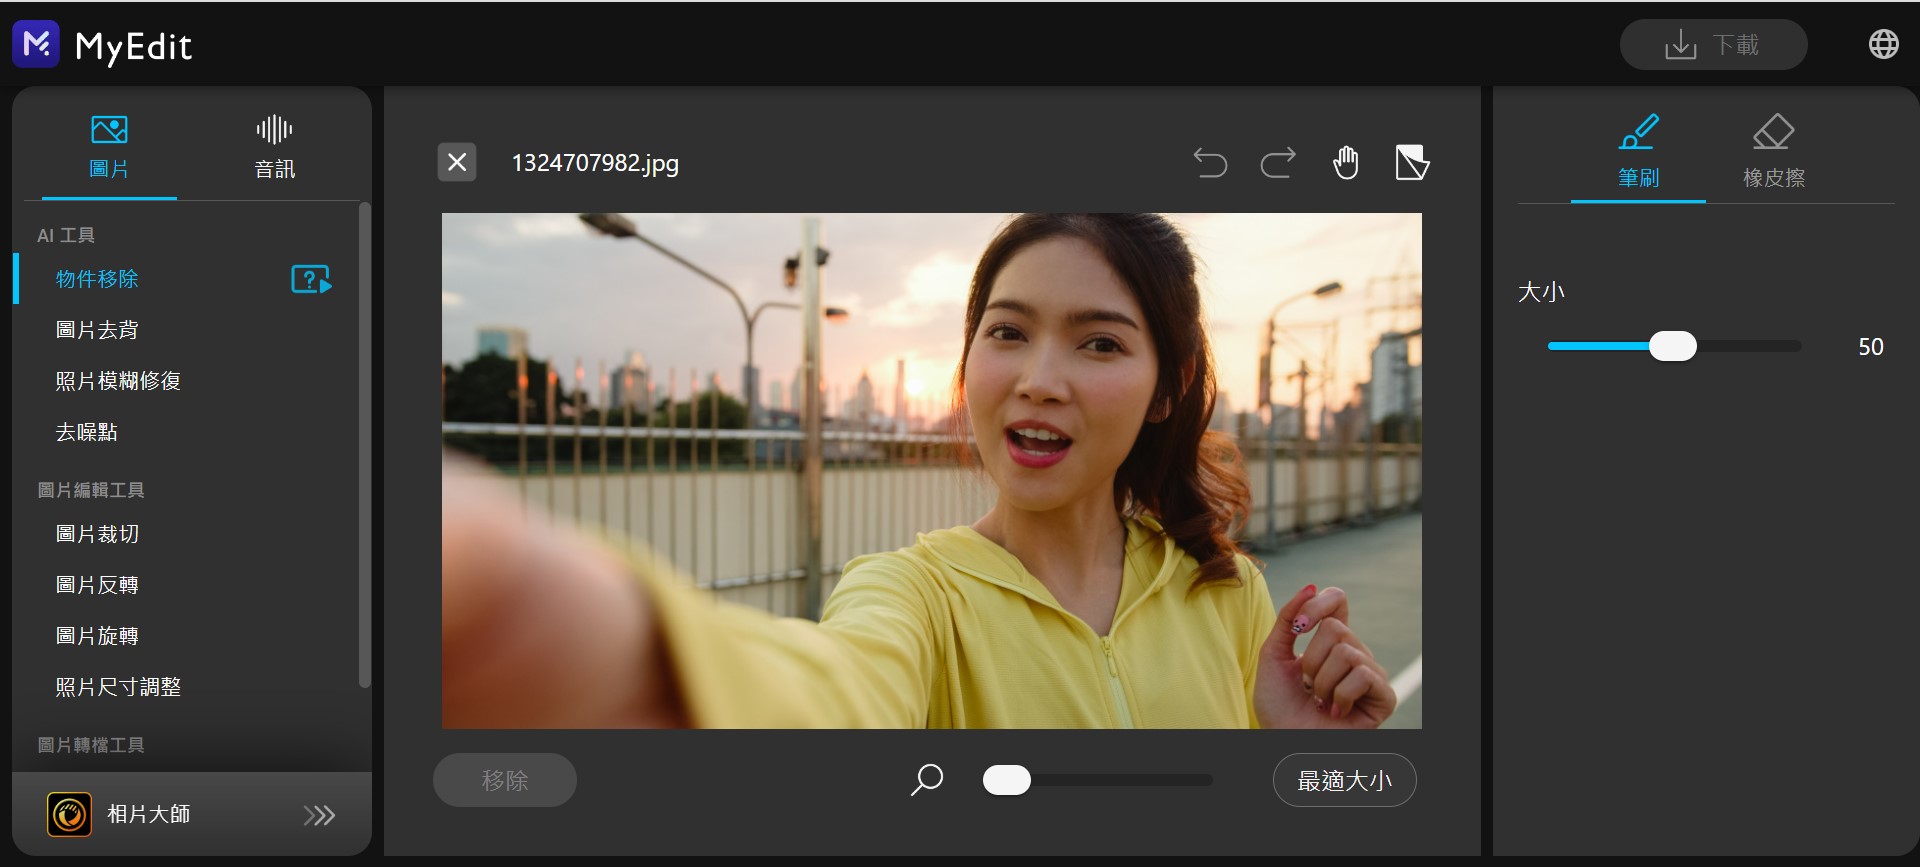The height and width of the screenshot is (867, 1920).
Task: Click the MyEdit logo icon
Action: click(36, 44)
